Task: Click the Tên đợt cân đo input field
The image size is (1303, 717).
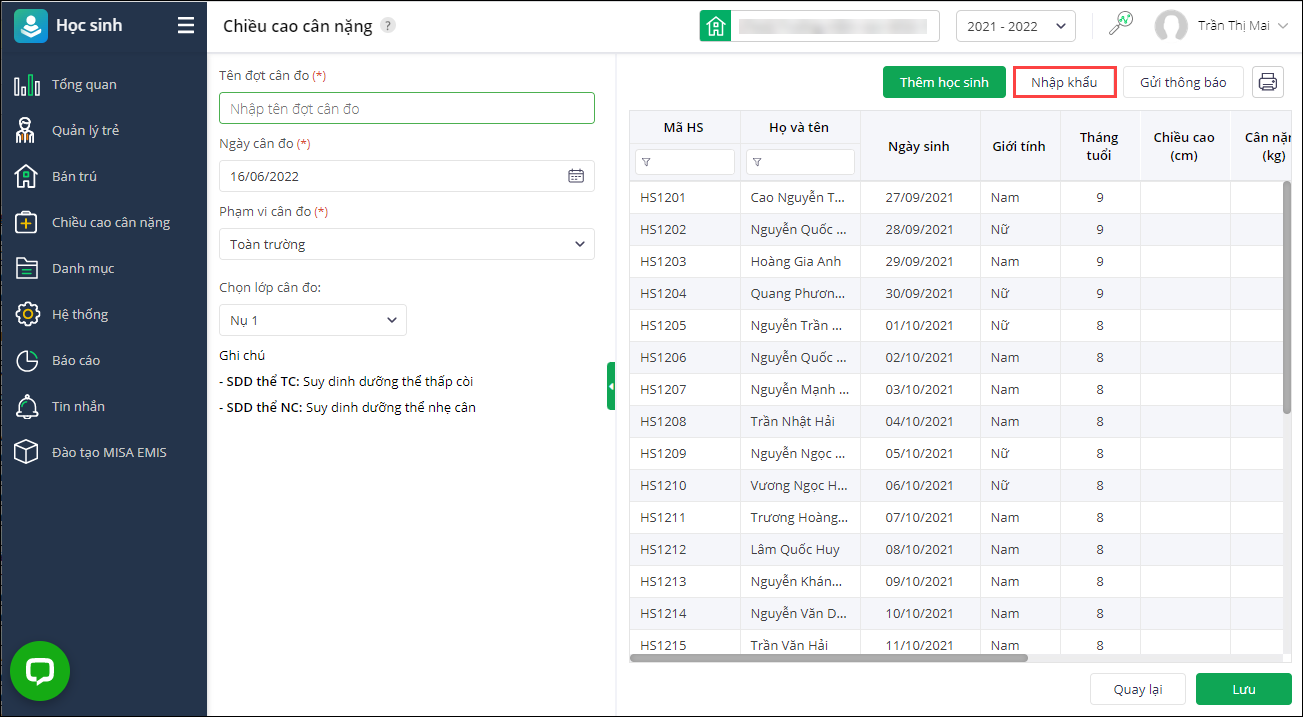Action: [x=407, y=108]
